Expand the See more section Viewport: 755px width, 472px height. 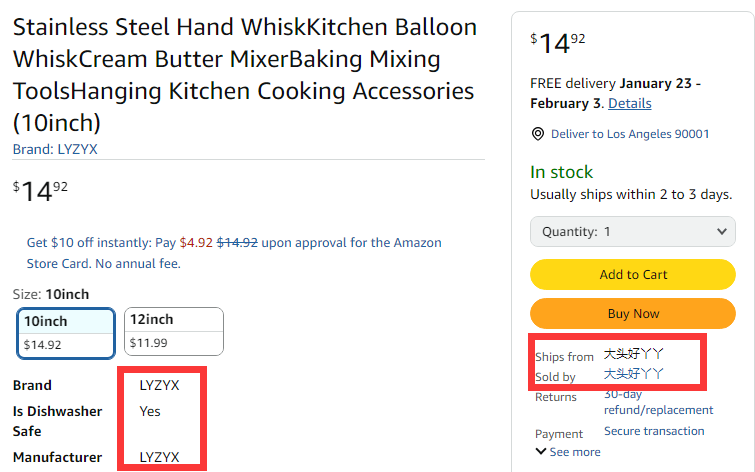click(x=570, y=452)
